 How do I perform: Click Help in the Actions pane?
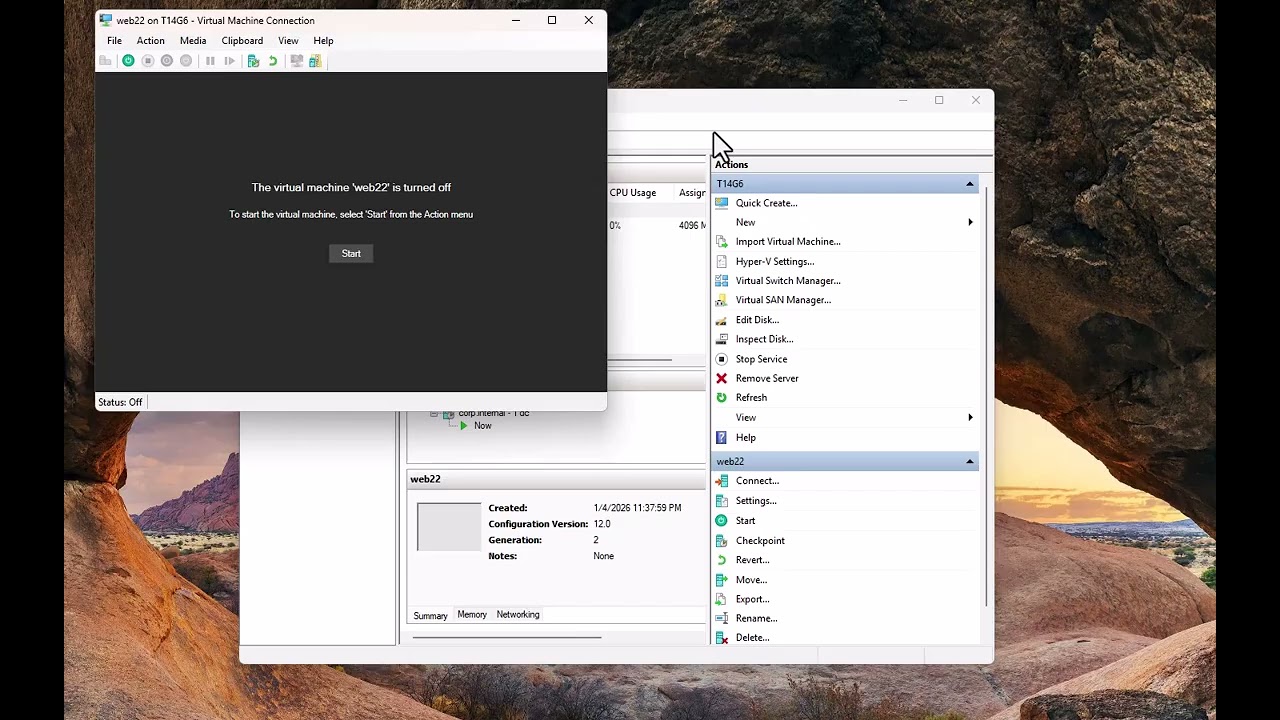click(746, 438)
